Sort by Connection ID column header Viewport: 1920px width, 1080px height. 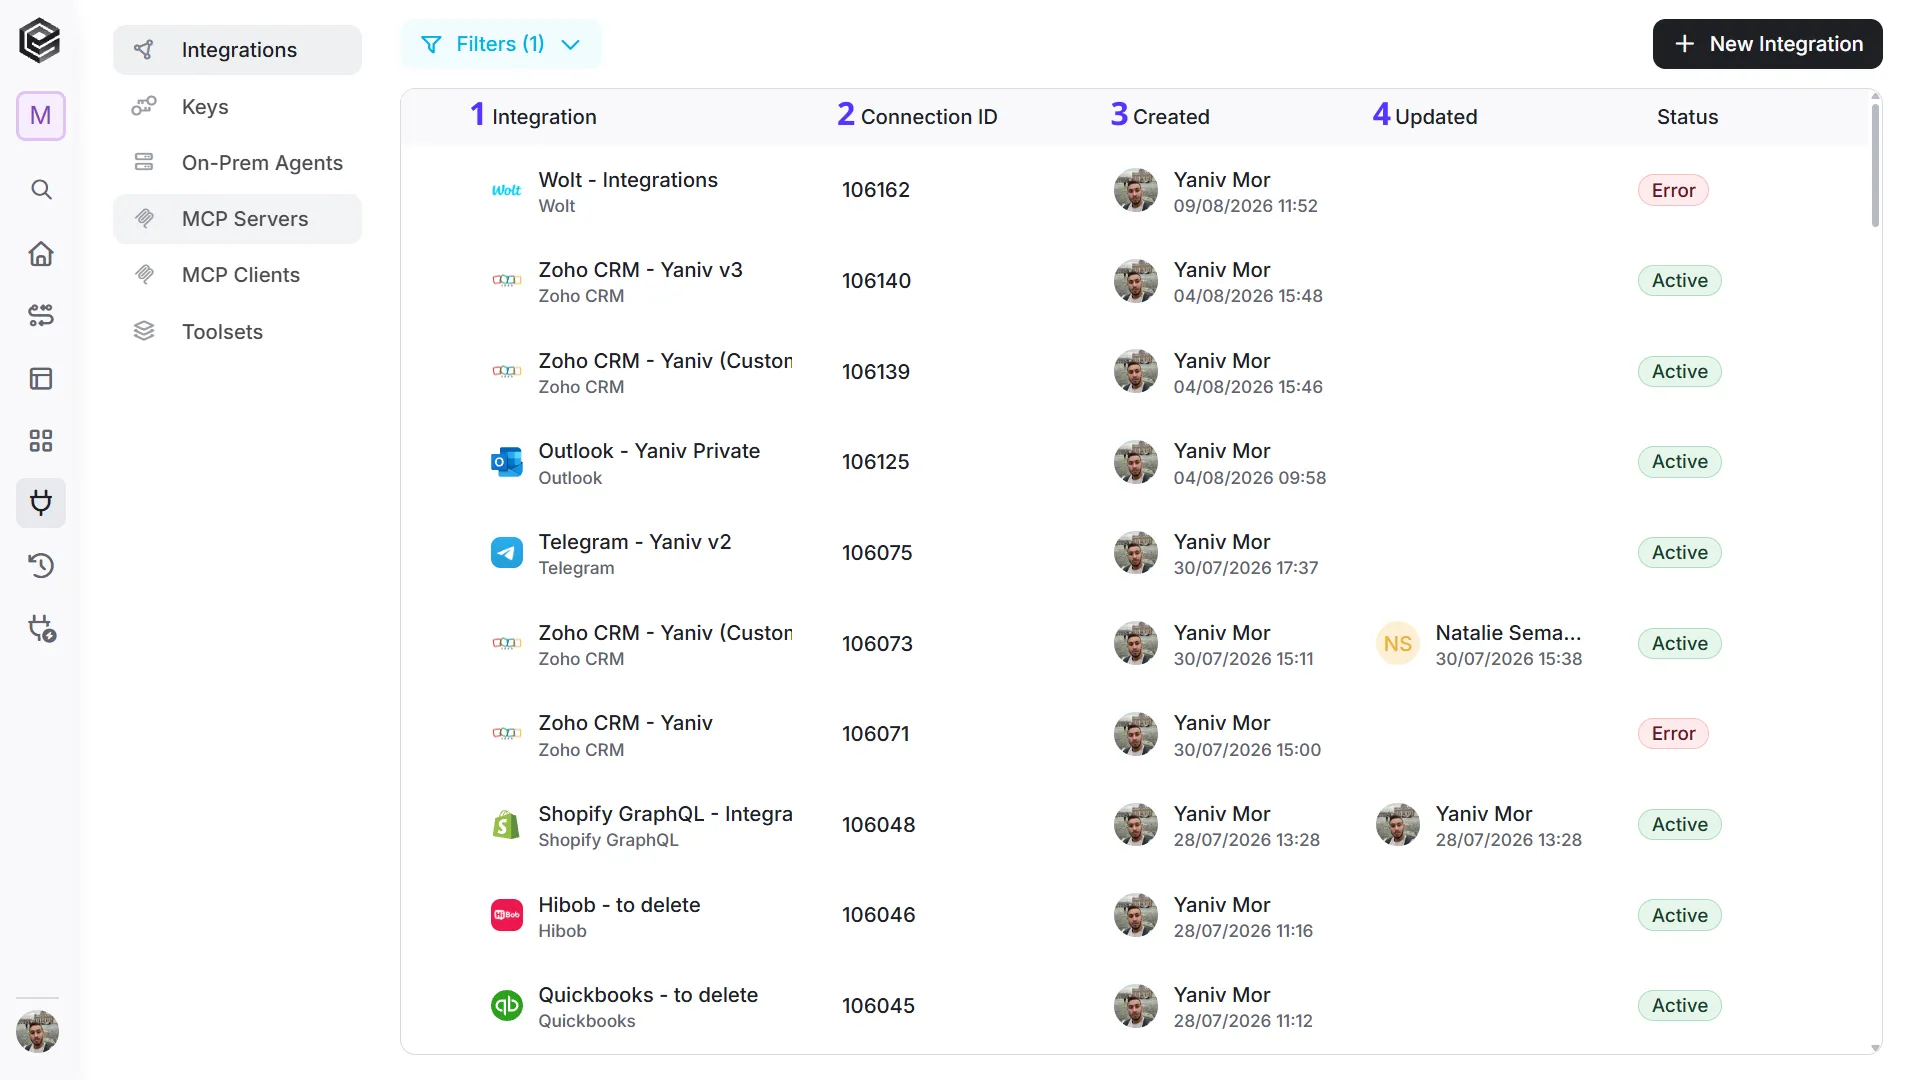[929, 117]
